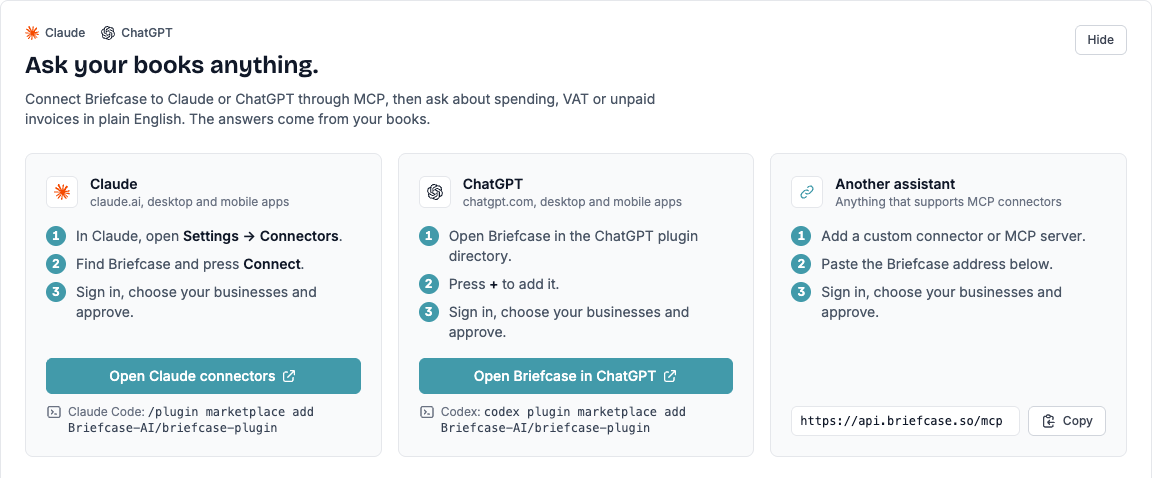The height and width of the screenshot is (478, 1152).
Task: Click the clipboard icon on Copy button
Action: pyautogui.click(x=1049, y=421)
